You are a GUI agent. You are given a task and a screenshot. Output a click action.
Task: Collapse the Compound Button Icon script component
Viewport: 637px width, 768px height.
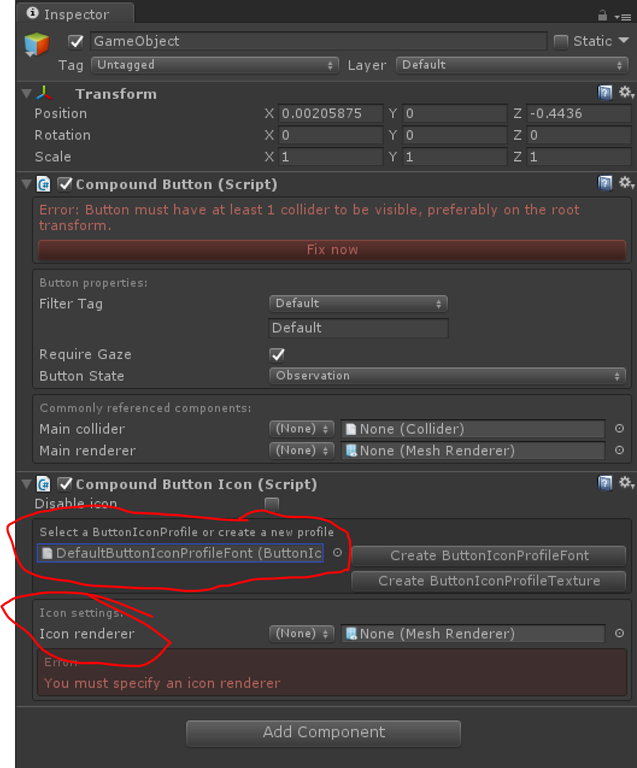coord(27,484)
